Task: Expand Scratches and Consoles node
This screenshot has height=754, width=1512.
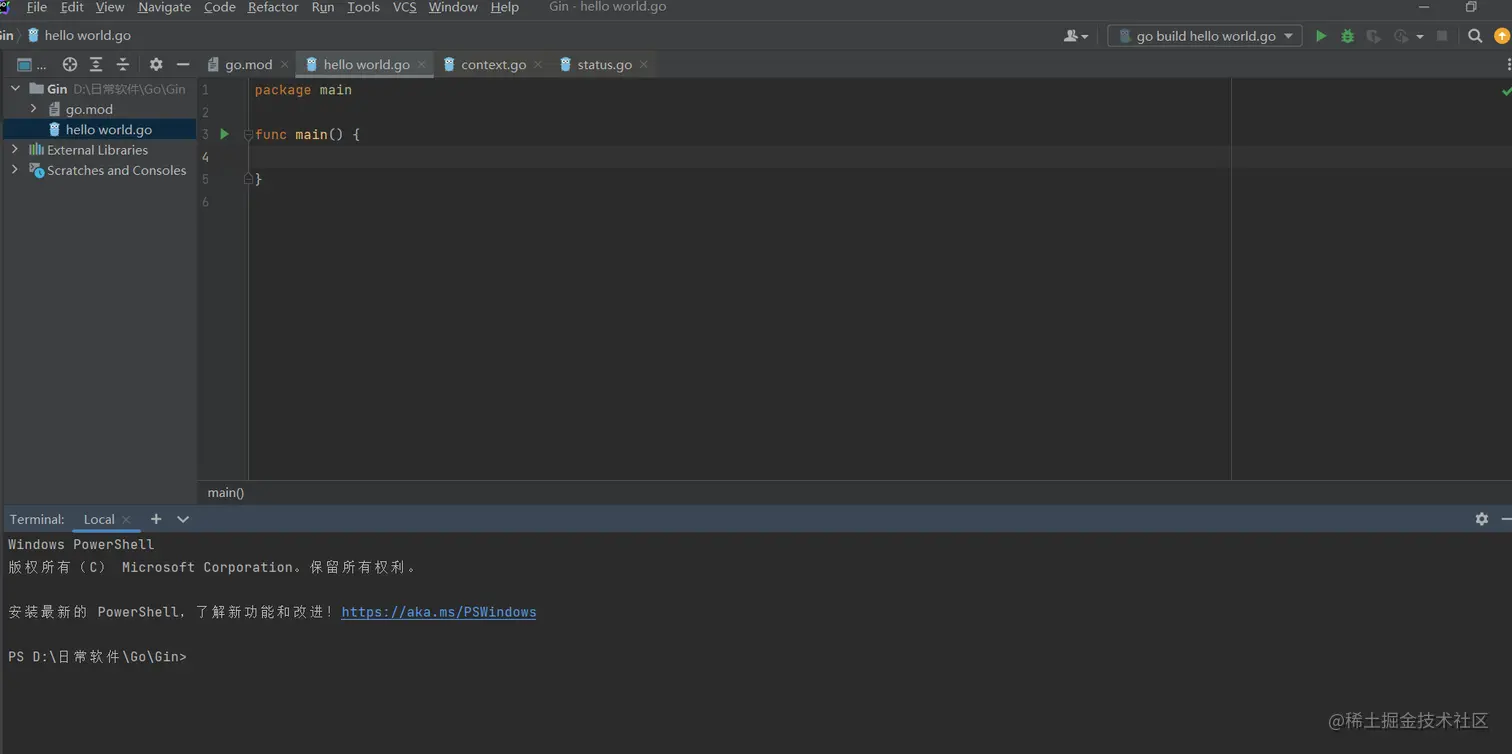Action: 15,170
